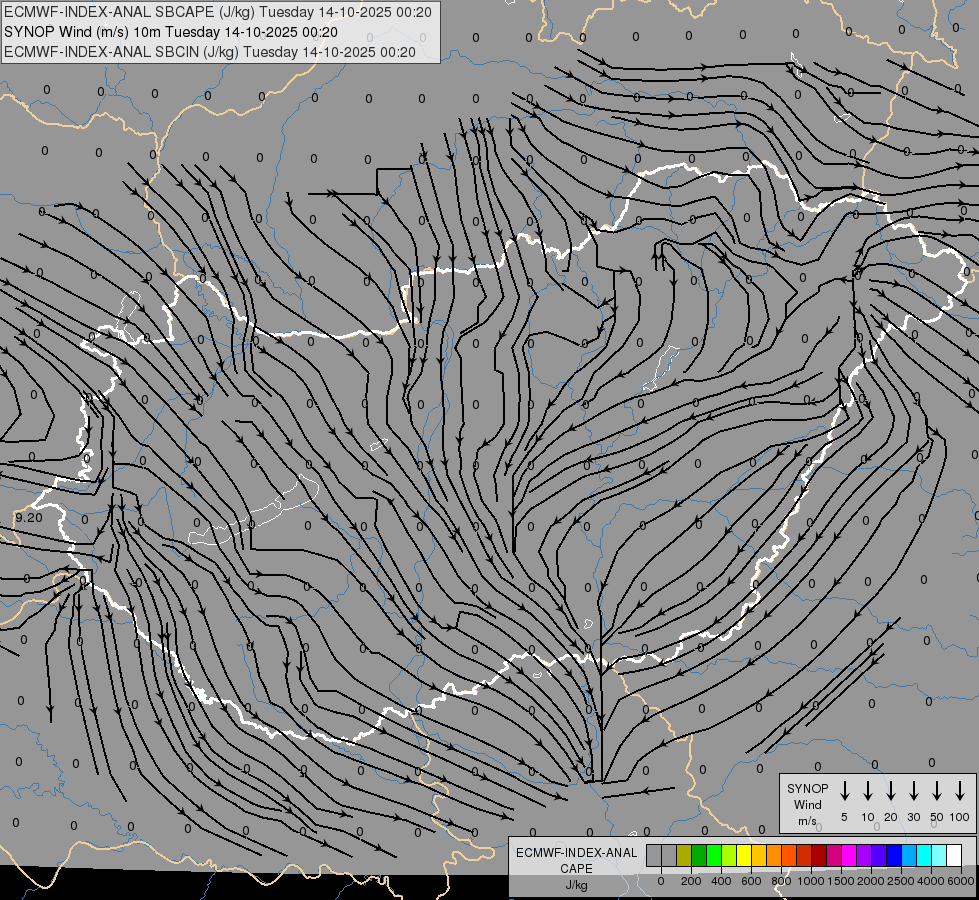This screenshot has width=979, height=900.
Task: Click the 2000 tick label on CAPE scale
Action: pos(870,881)
